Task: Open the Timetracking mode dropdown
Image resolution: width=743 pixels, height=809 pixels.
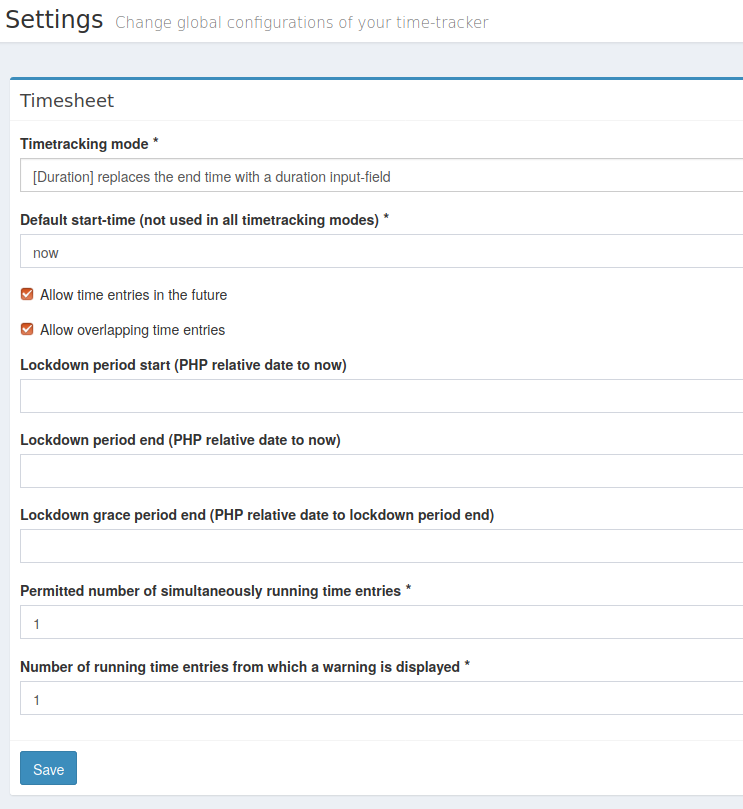Action: 380,175
